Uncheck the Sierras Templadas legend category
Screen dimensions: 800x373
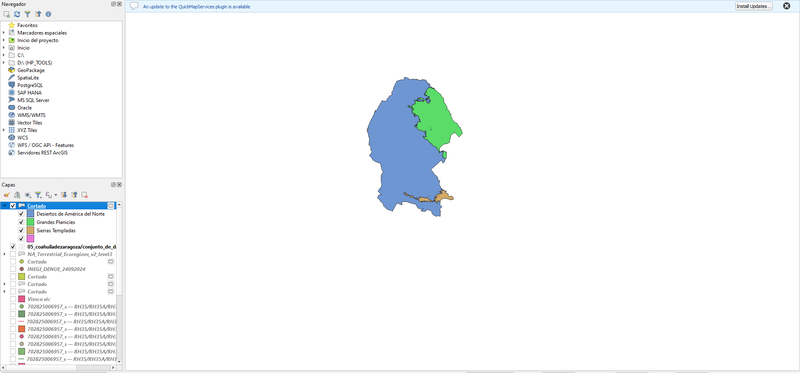click(21, 231)
